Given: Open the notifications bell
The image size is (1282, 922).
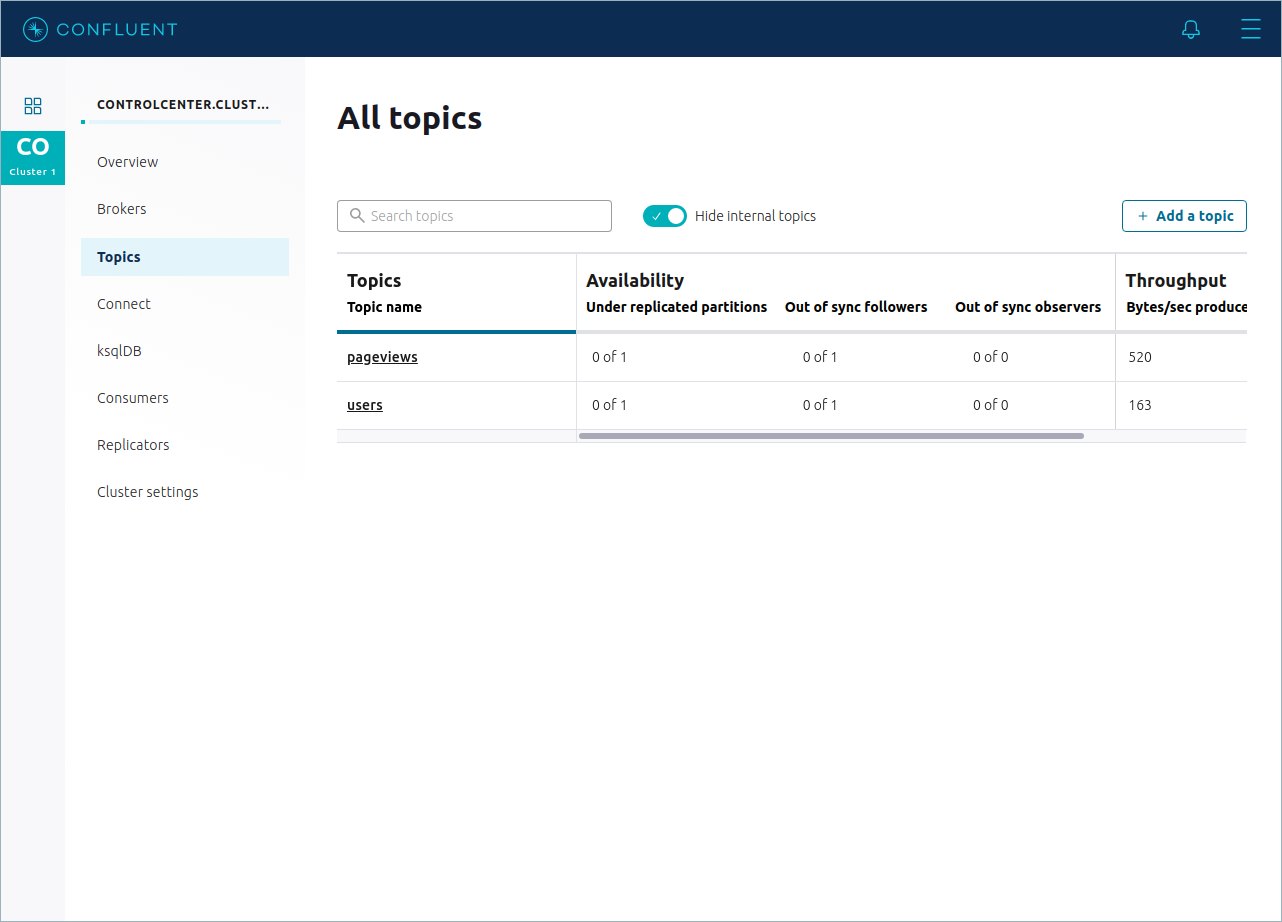Looking at the screenshot, I should (x=1190, y=29).
